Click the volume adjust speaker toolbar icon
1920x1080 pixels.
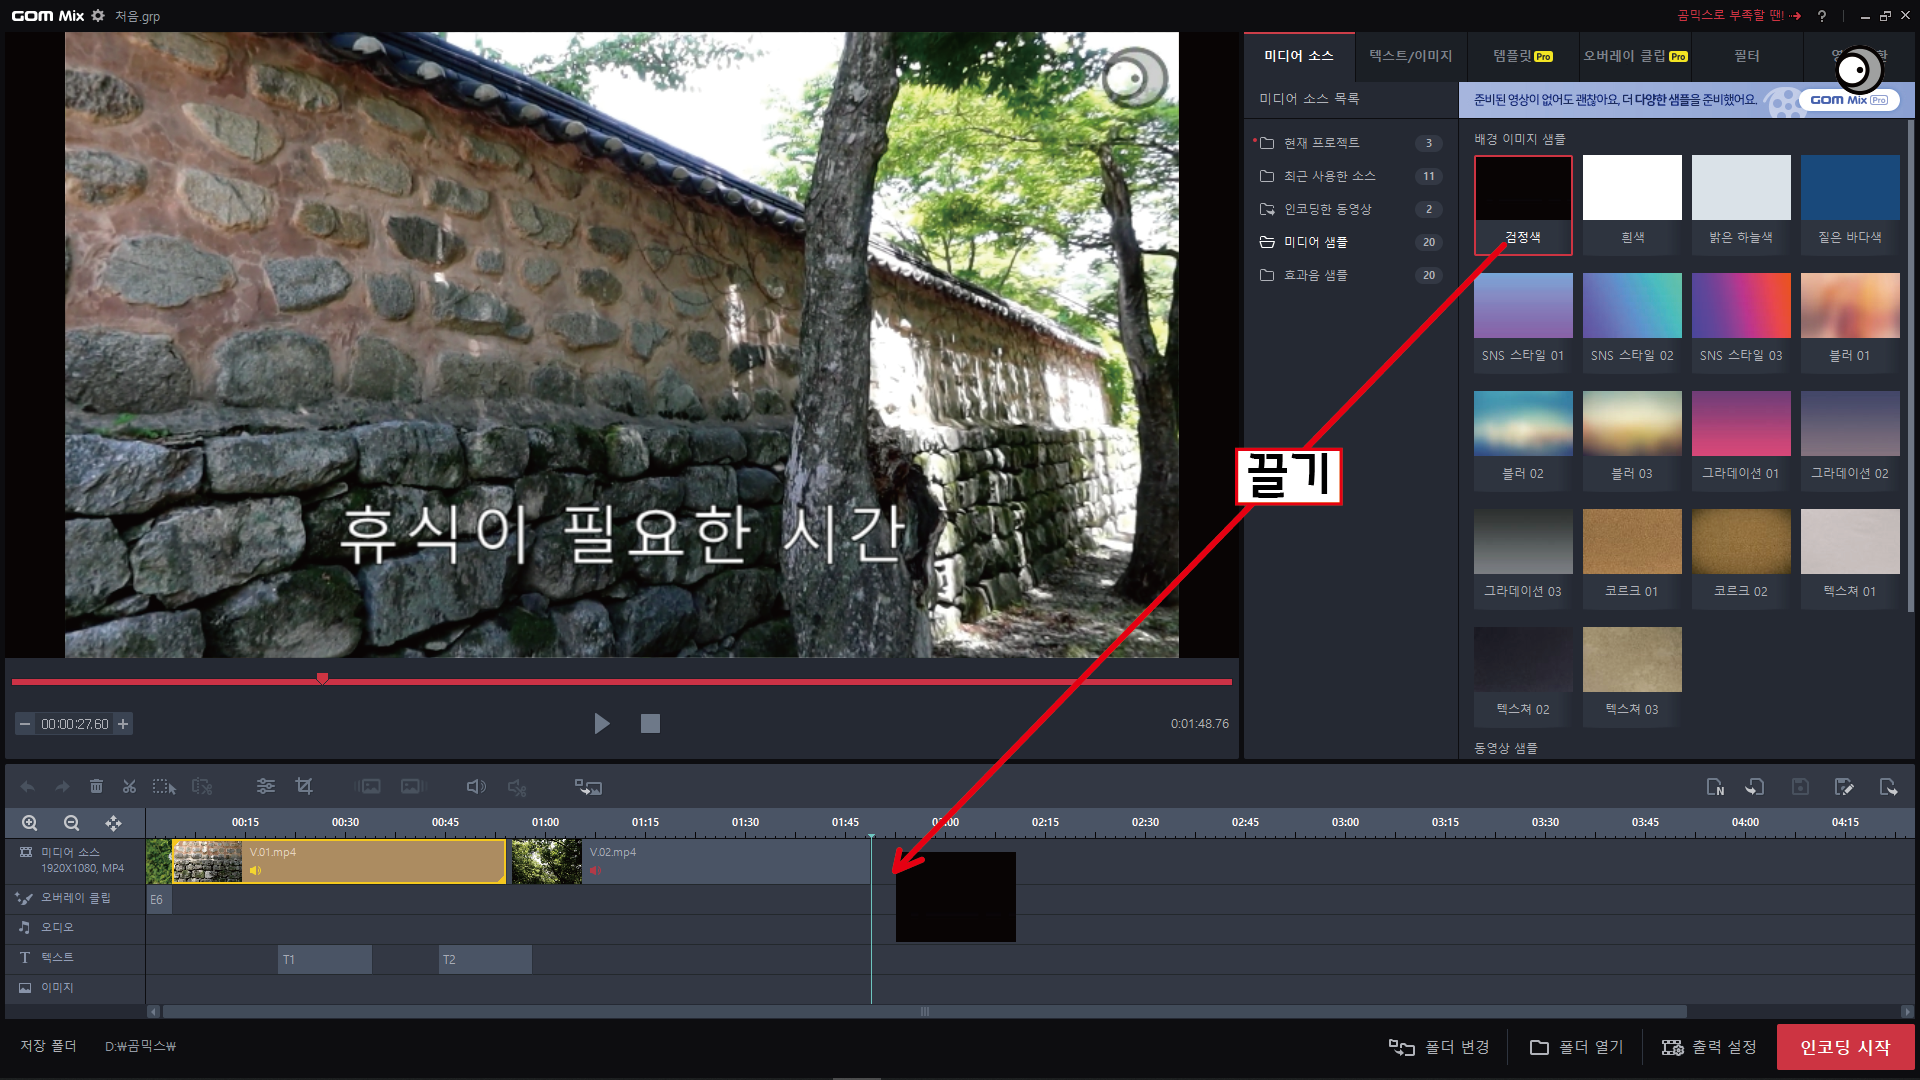click(476, 787)
